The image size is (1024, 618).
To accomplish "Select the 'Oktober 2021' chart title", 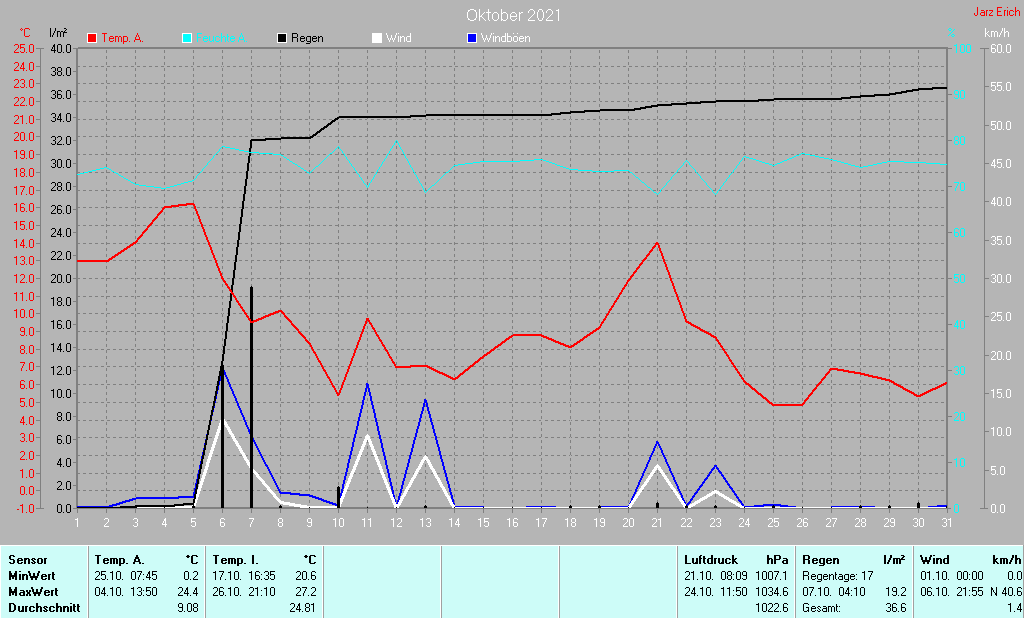I will (513, 15).
